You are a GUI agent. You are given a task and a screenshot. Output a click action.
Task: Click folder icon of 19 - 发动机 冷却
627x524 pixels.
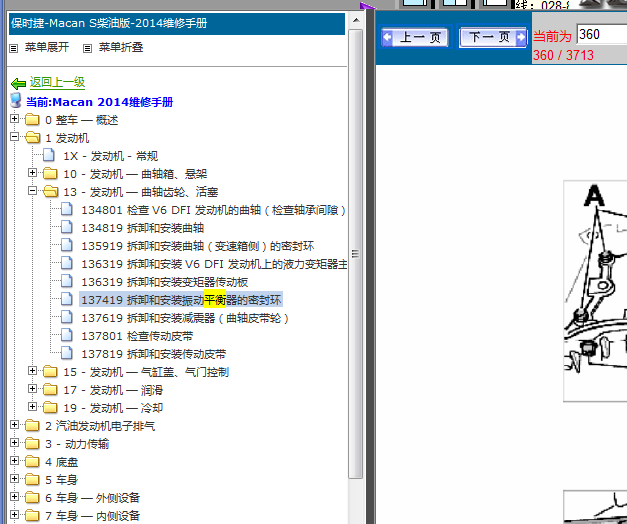50,407
